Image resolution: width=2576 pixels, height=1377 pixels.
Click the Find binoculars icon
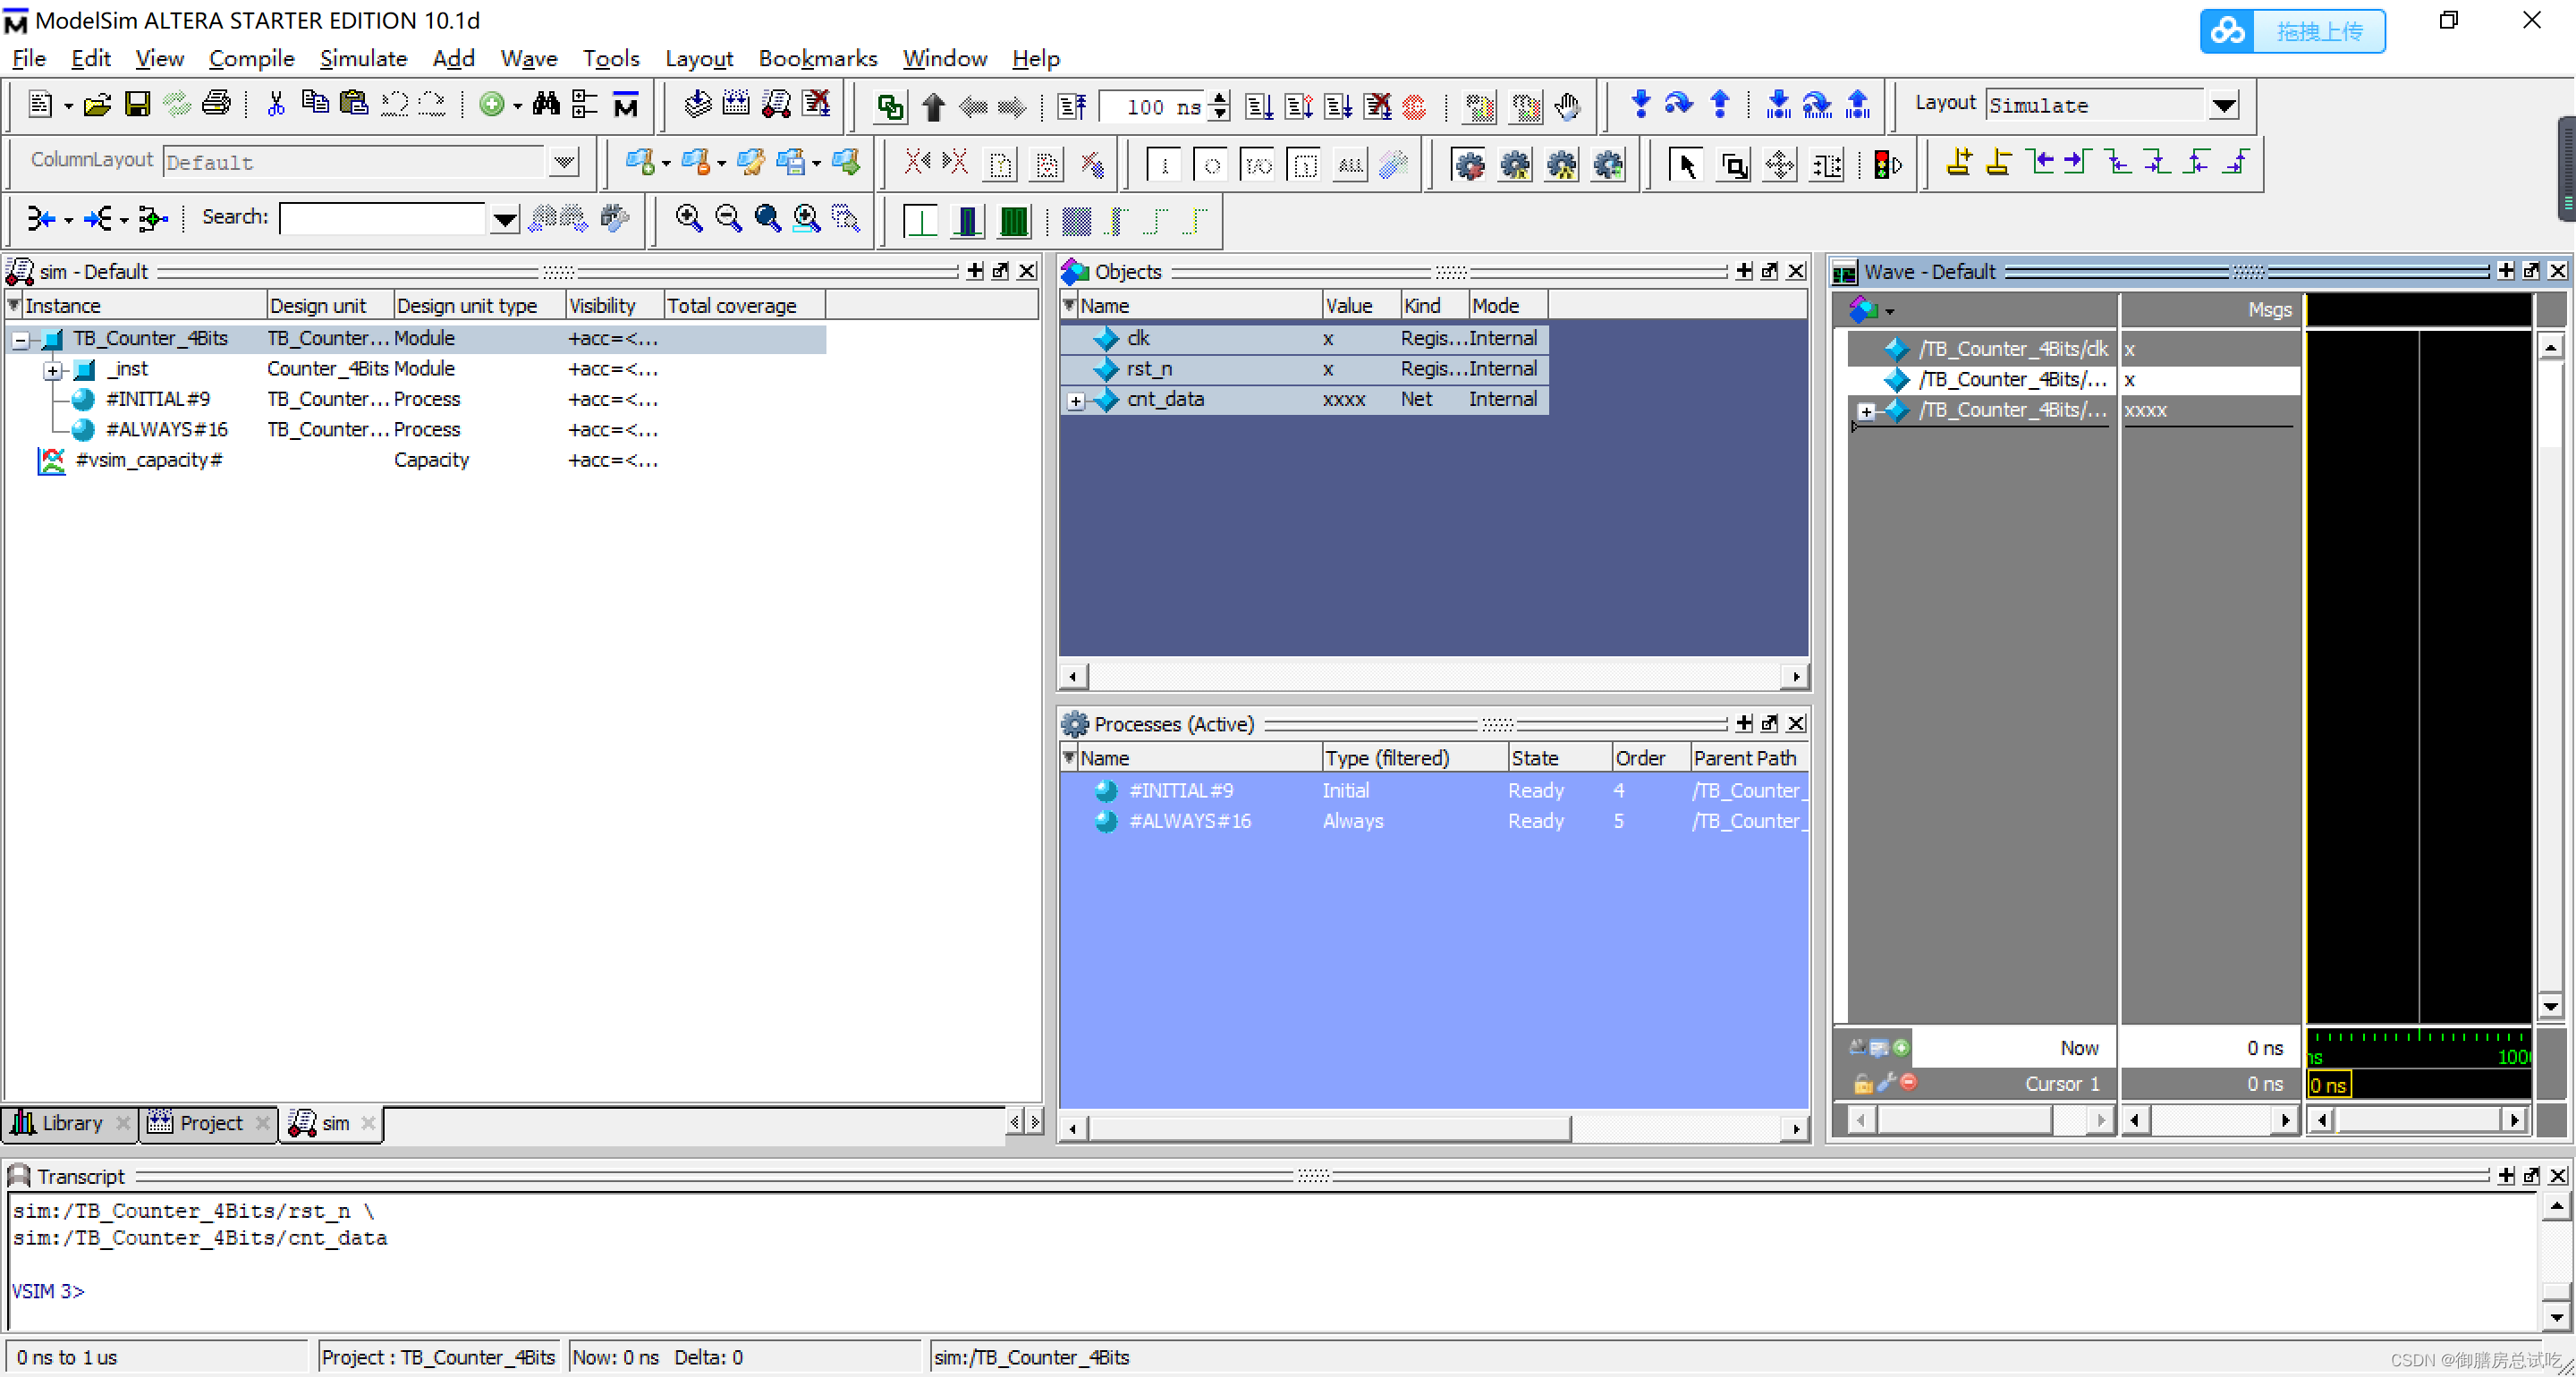(x=546, y=104)
